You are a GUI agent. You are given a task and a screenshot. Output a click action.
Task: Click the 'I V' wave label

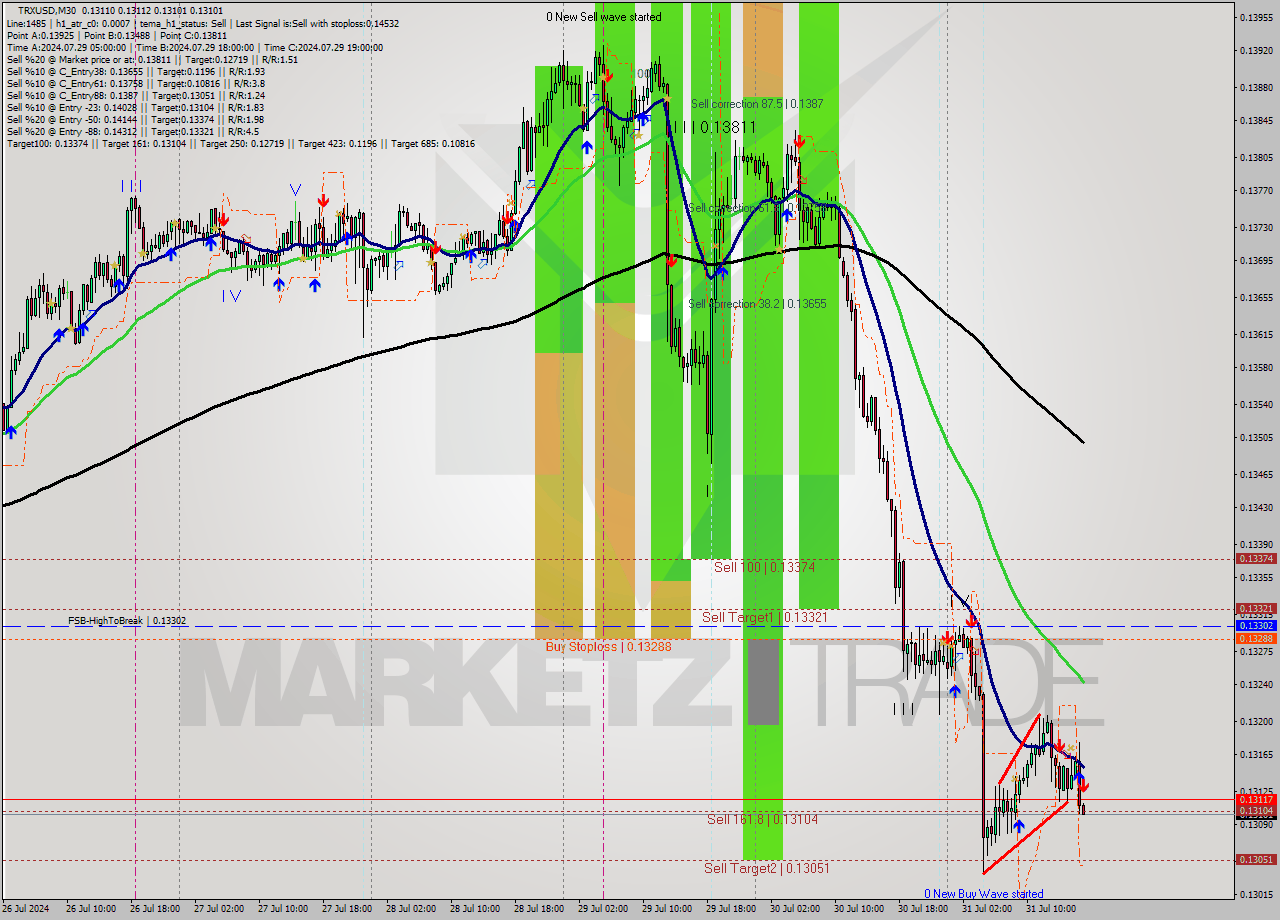(x=231, y=295)
